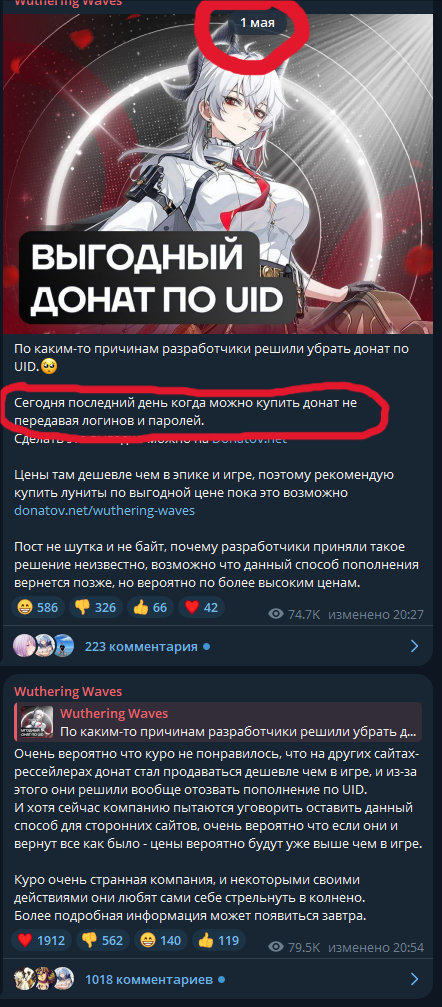The width and height of the screenshot is (442, 1007).
Task: Toggle the 66 thumbs-up reaction
Action: [x=150, y=607]
